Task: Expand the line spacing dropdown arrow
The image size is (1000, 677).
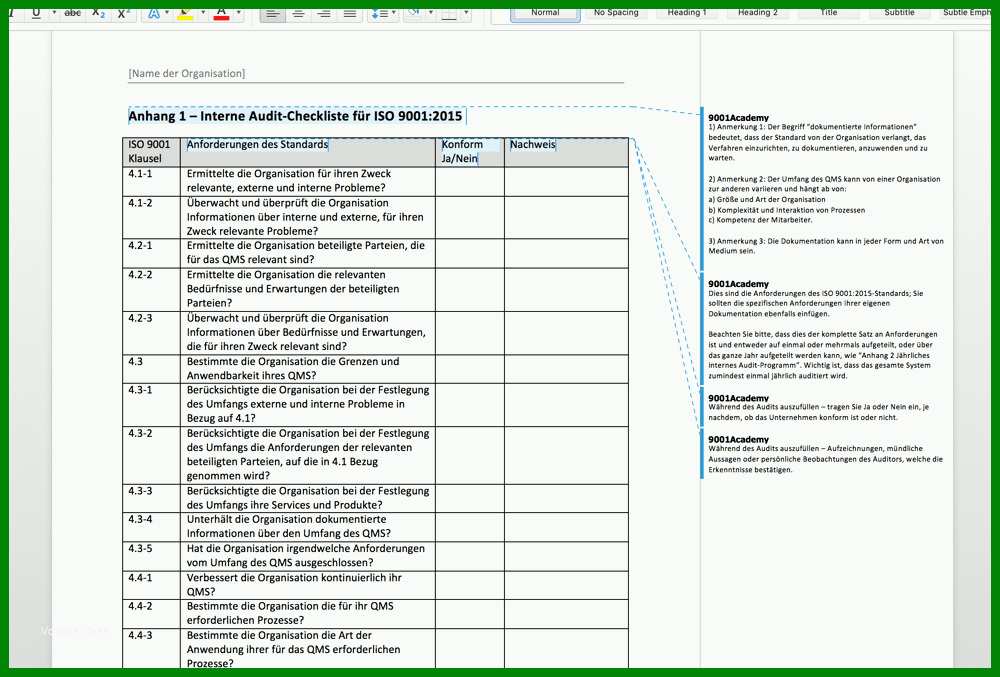Action: pos(394,12)
